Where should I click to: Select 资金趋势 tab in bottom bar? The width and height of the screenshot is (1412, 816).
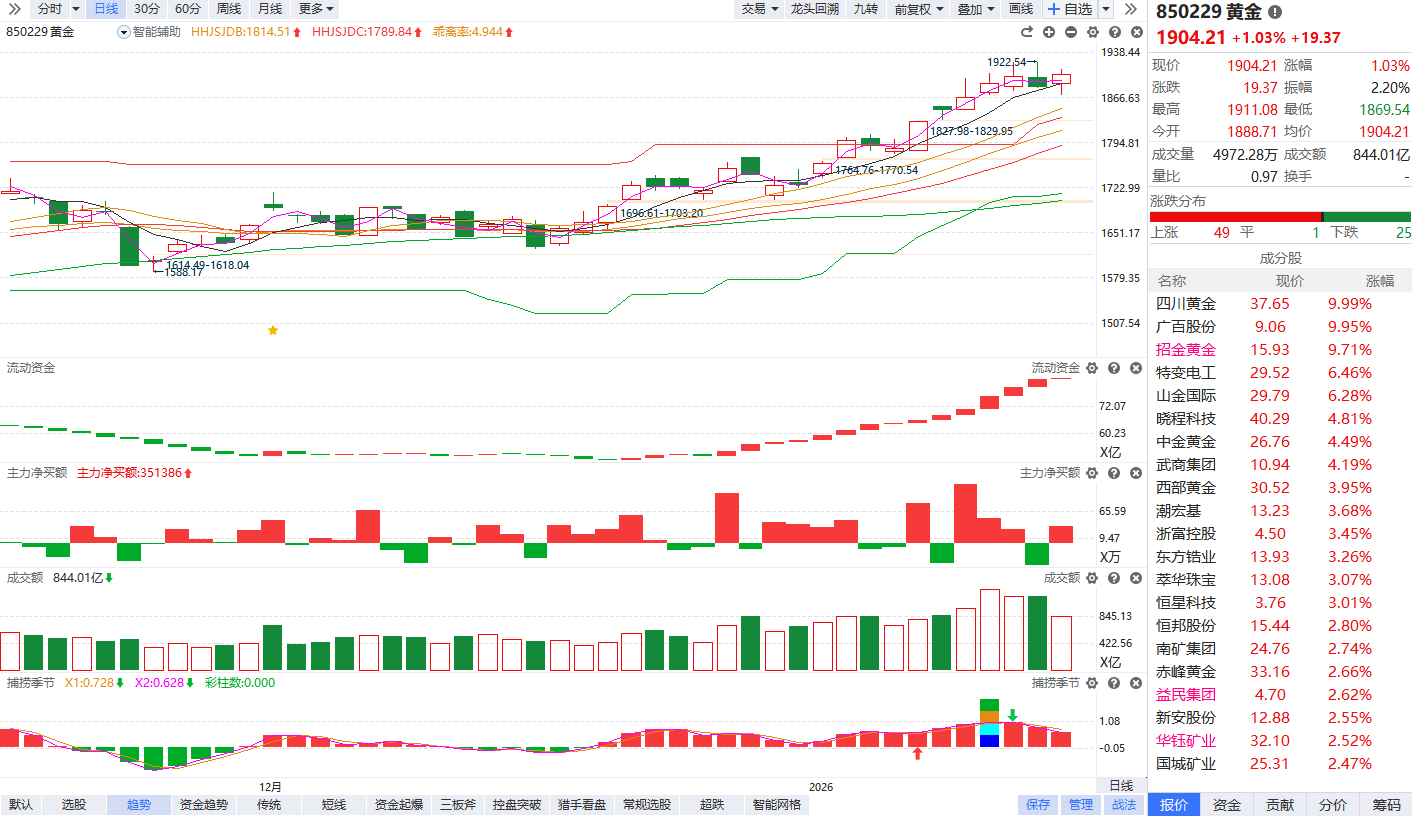[203, 805]
